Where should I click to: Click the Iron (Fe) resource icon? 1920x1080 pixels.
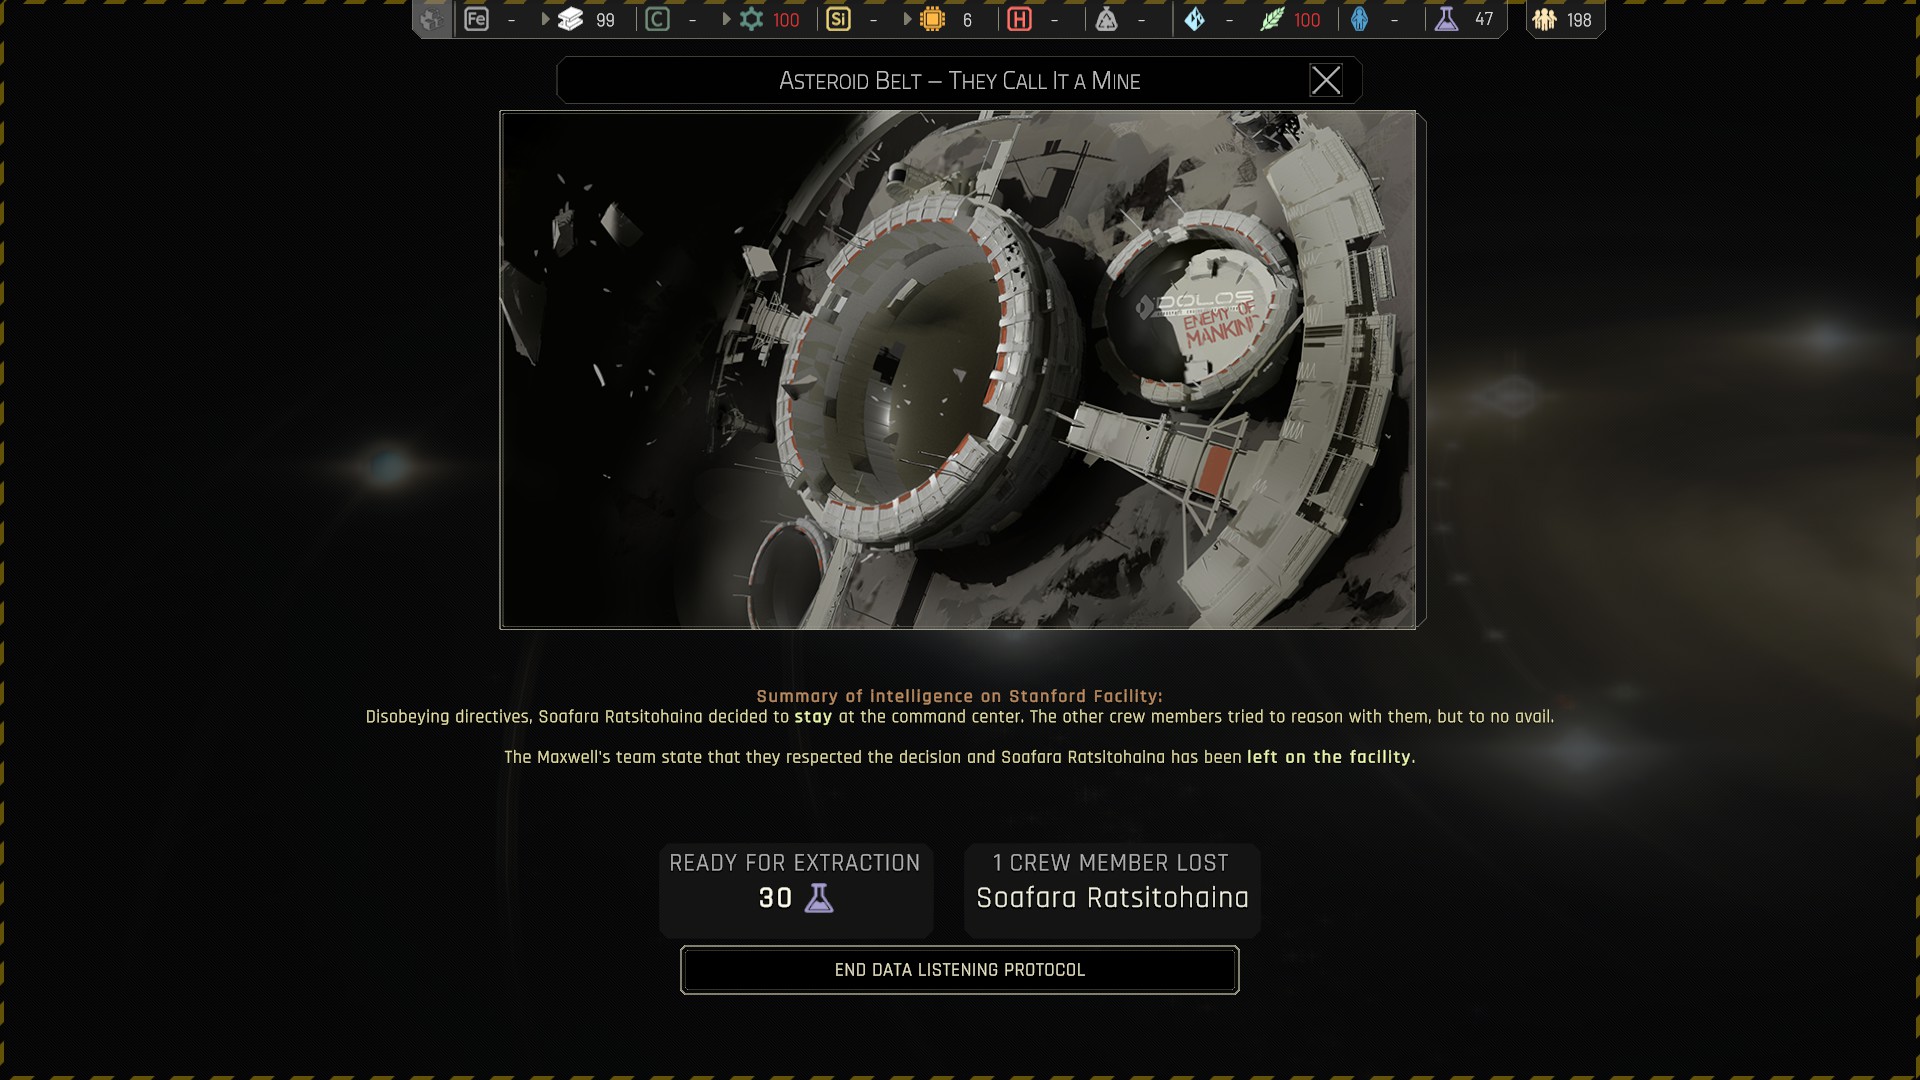pyautogui.click(x=477, y=19)
